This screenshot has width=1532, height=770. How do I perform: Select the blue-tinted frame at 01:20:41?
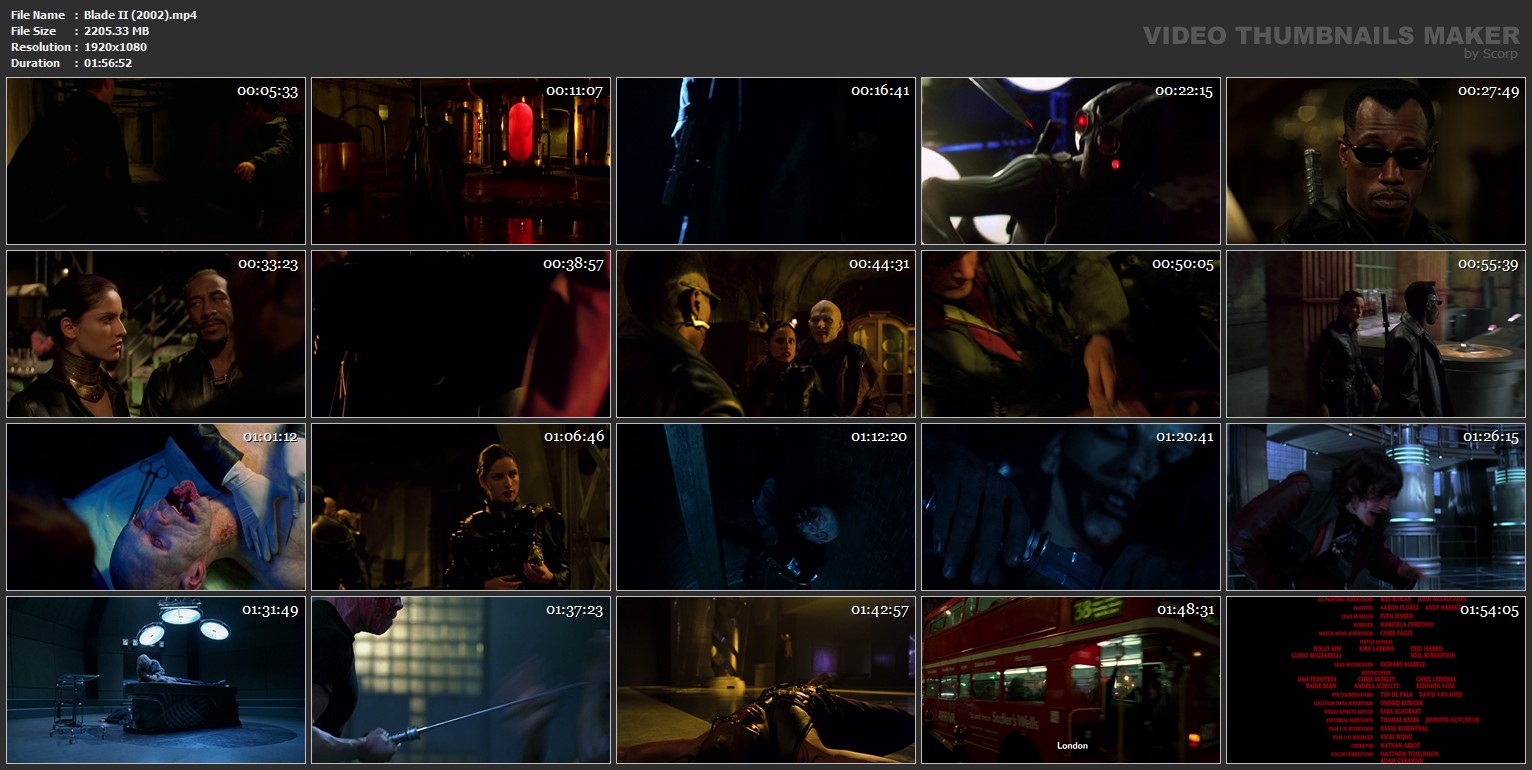tap(1071, 507)
